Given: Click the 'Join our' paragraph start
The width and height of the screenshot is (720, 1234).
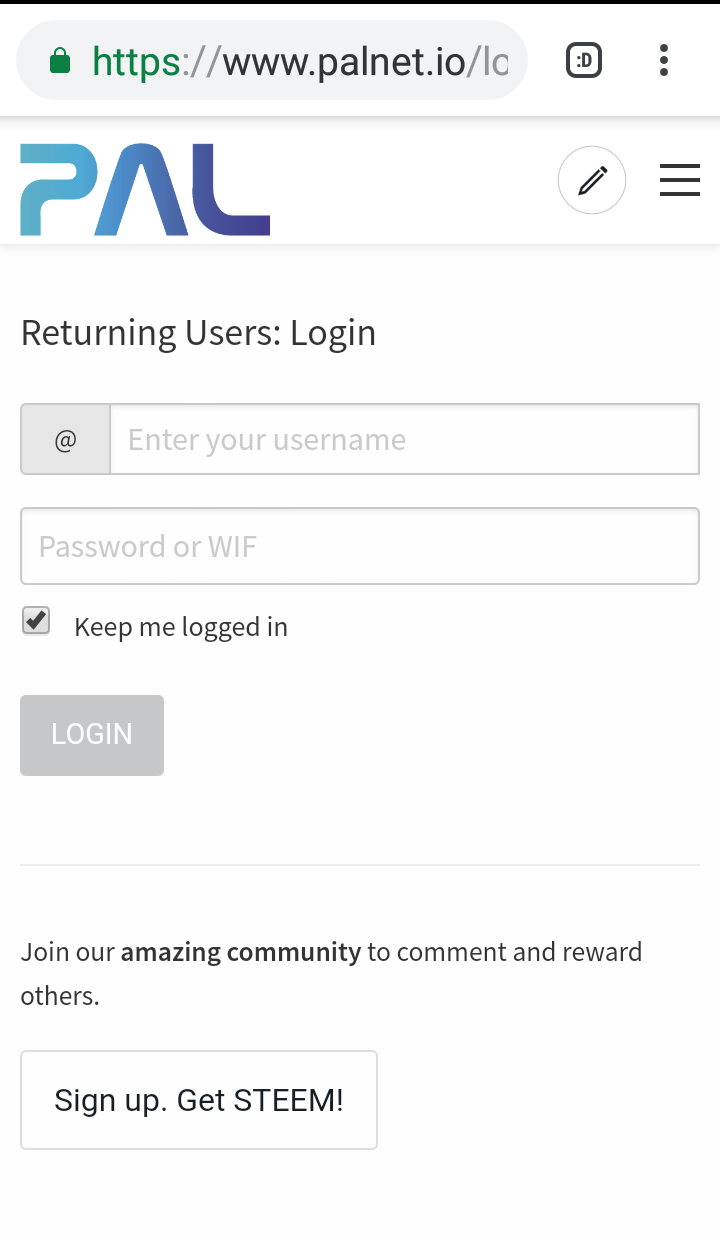Looking at the screenshot, I should [x=67, y=952].
